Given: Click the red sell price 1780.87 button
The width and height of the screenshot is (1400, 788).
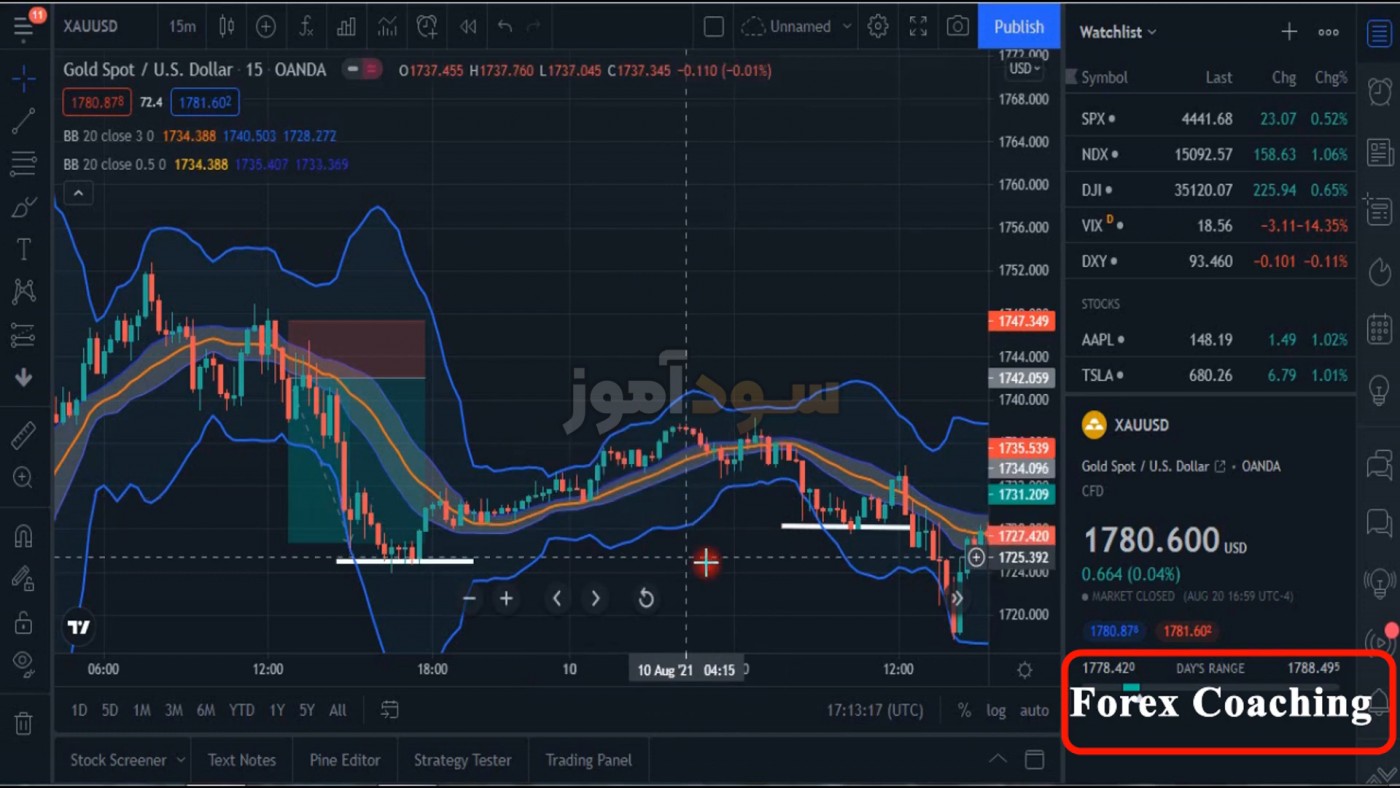Looking at the screenshot, I should tap(97, 102).
